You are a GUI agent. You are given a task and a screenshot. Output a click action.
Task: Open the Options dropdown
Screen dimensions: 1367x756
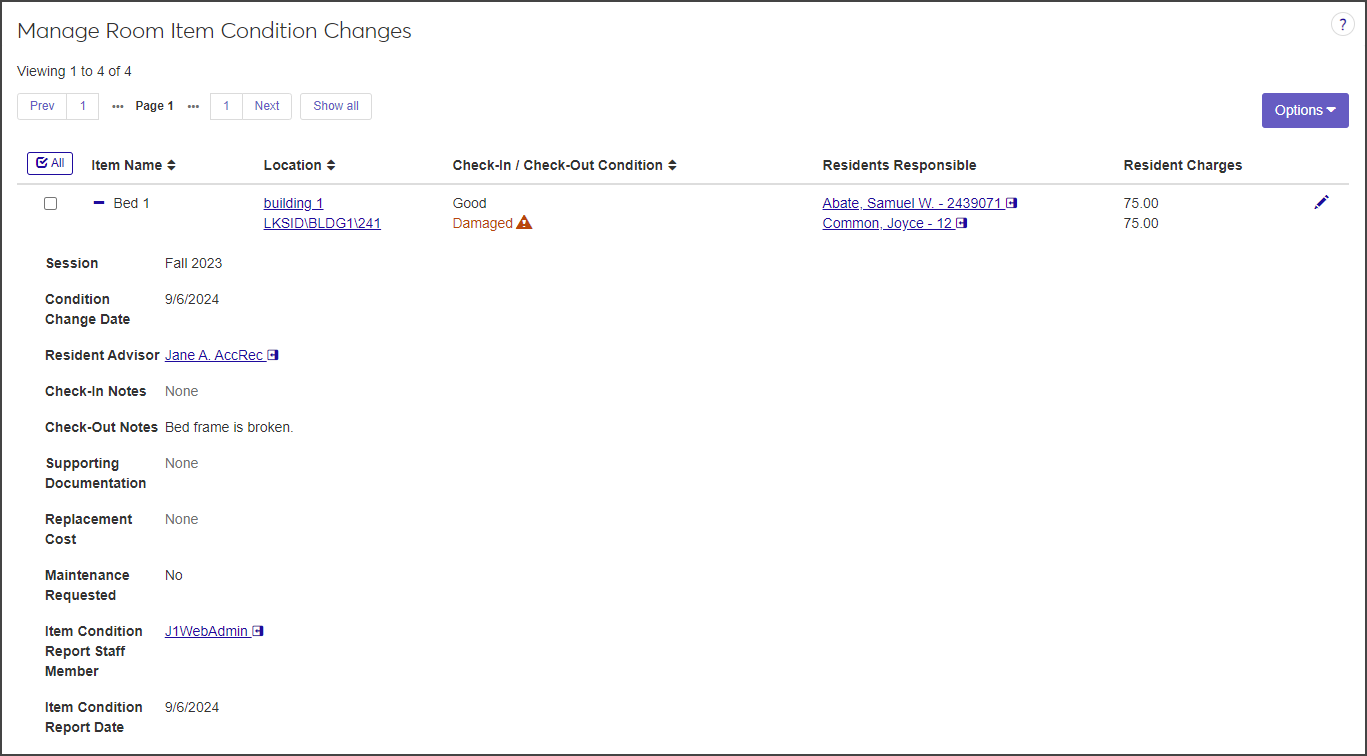1305,110
